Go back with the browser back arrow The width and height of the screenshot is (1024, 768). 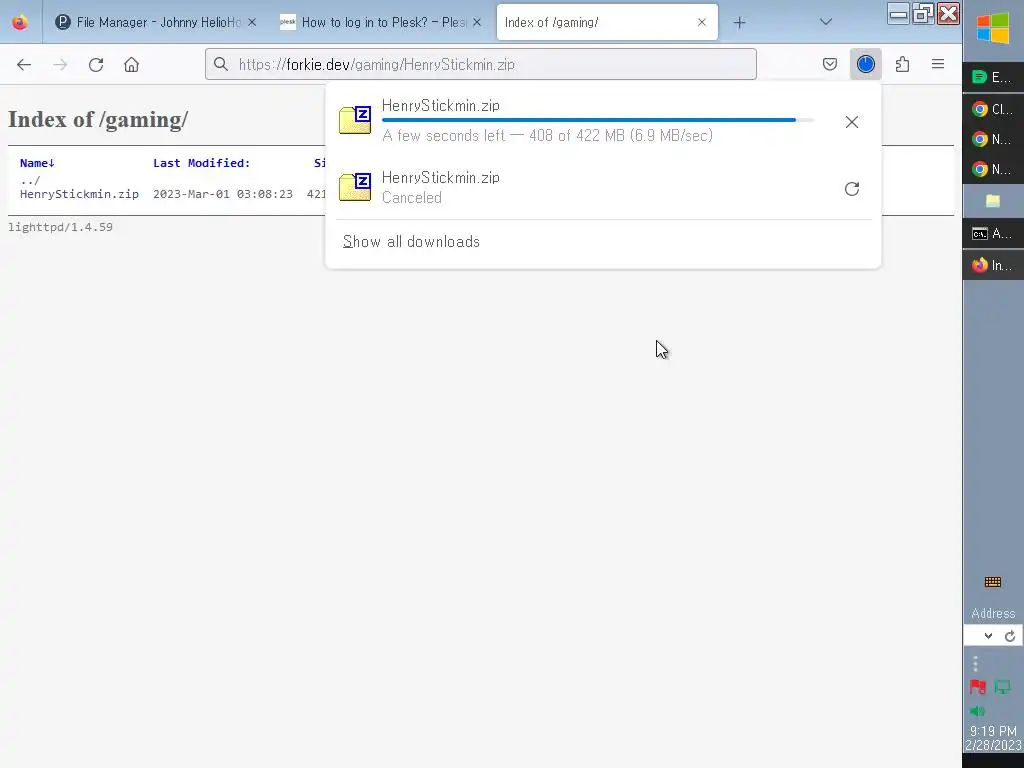[x=24, y=65]
